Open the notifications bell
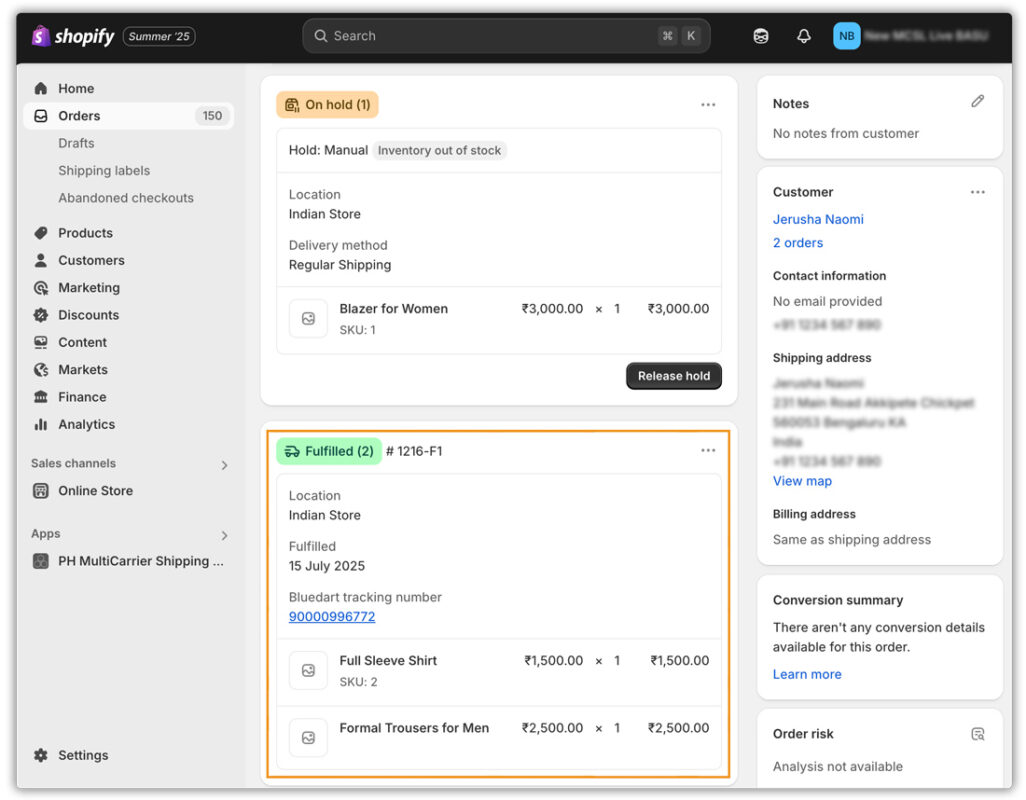 point(804,37)
